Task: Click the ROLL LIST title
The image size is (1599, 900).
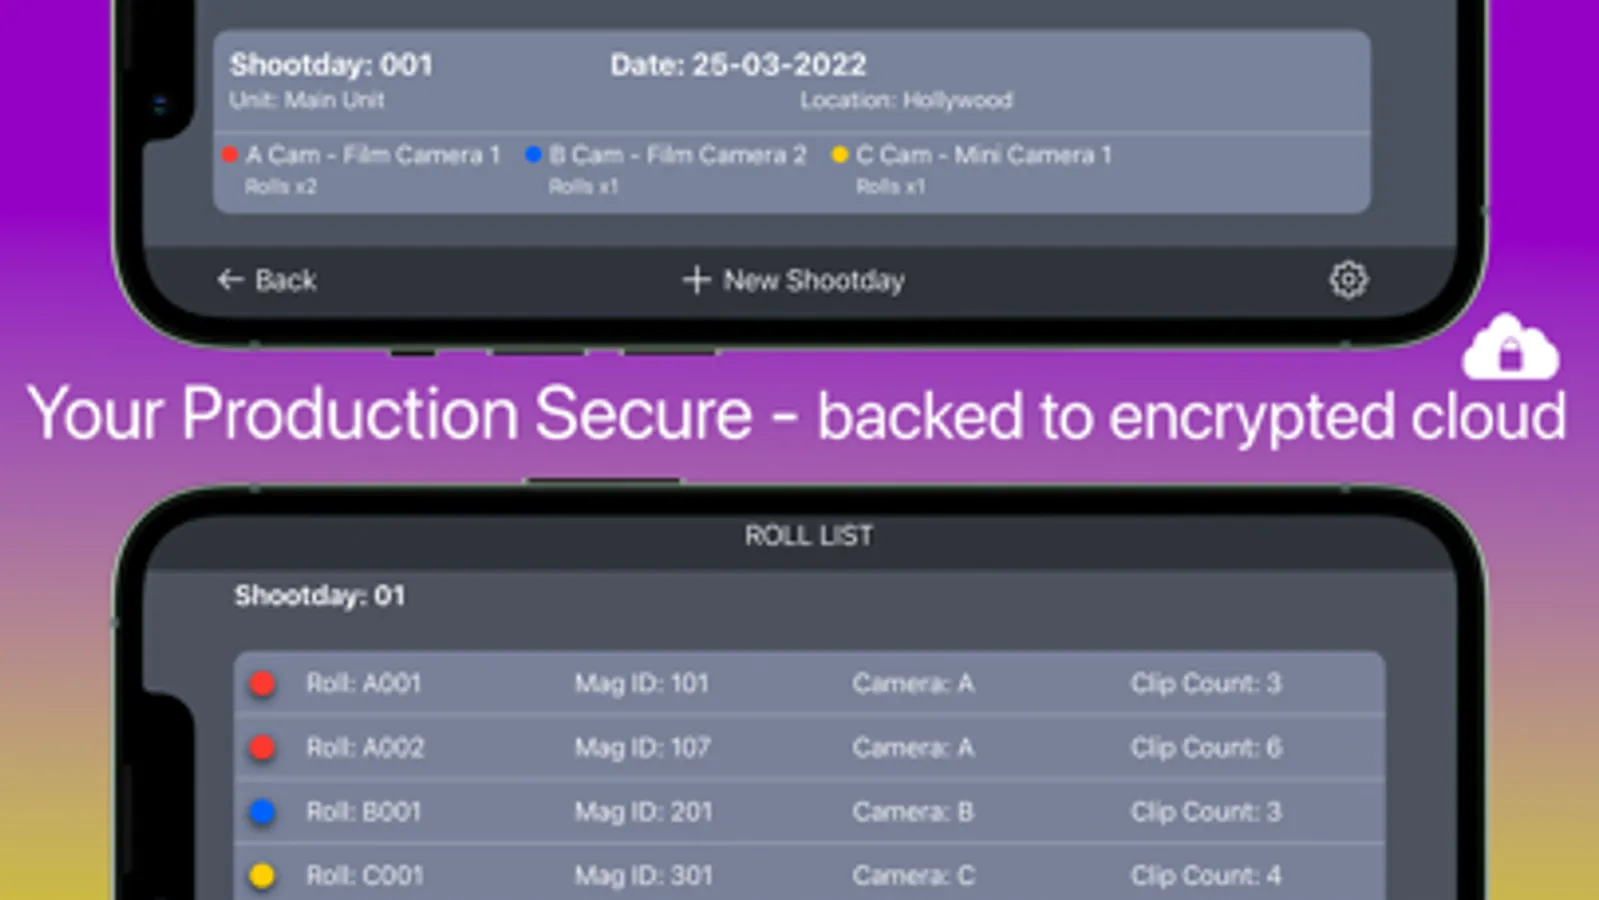Action: pyautogui.click(x=808, y=536)
